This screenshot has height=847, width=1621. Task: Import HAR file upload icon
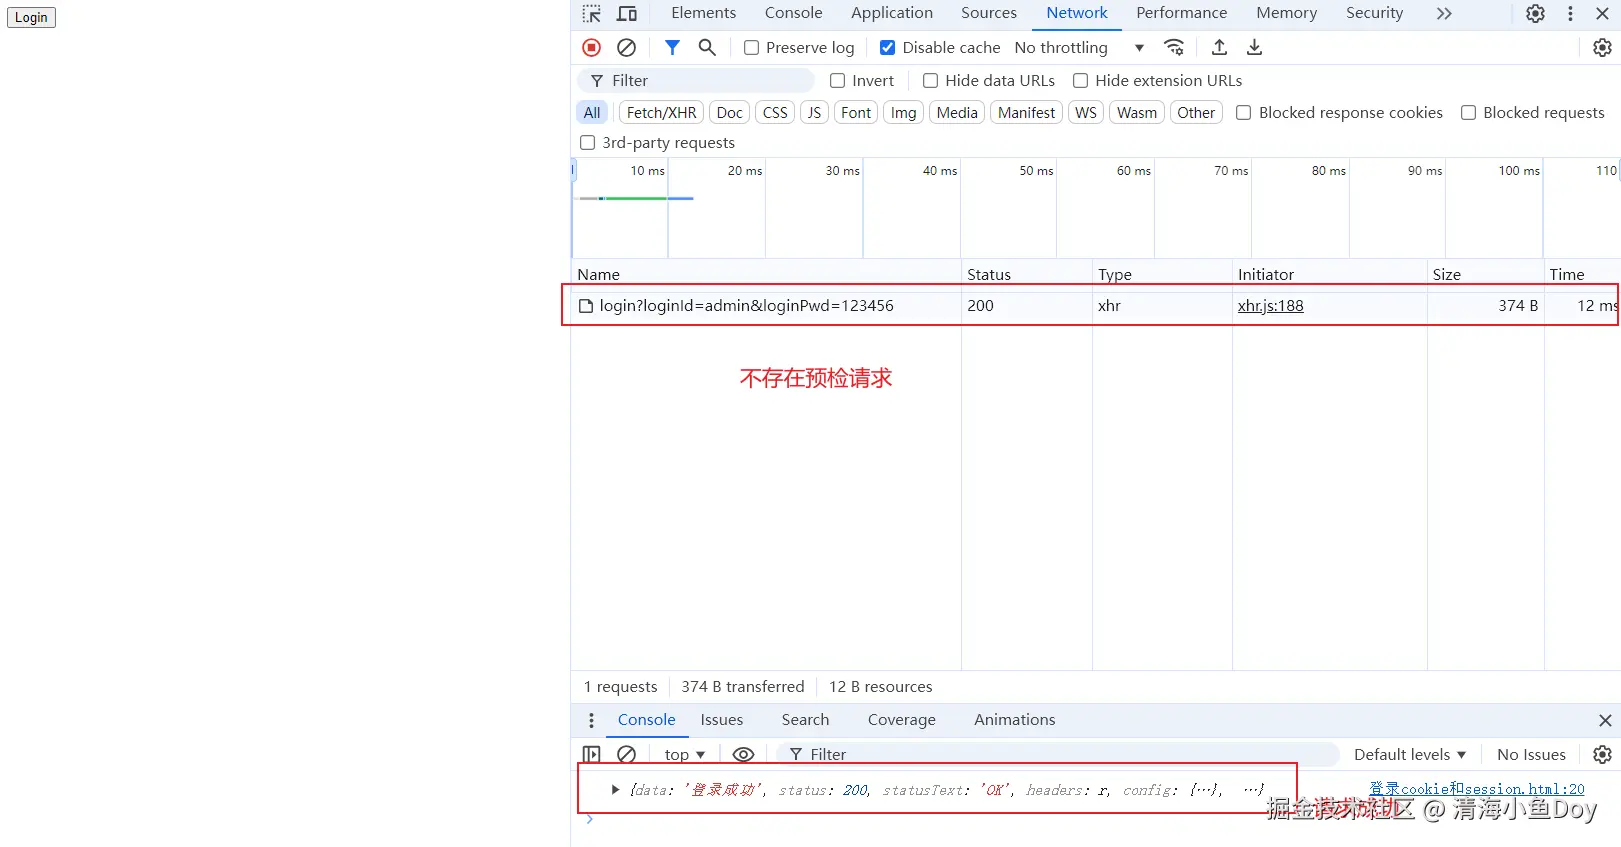(1219, 47)
